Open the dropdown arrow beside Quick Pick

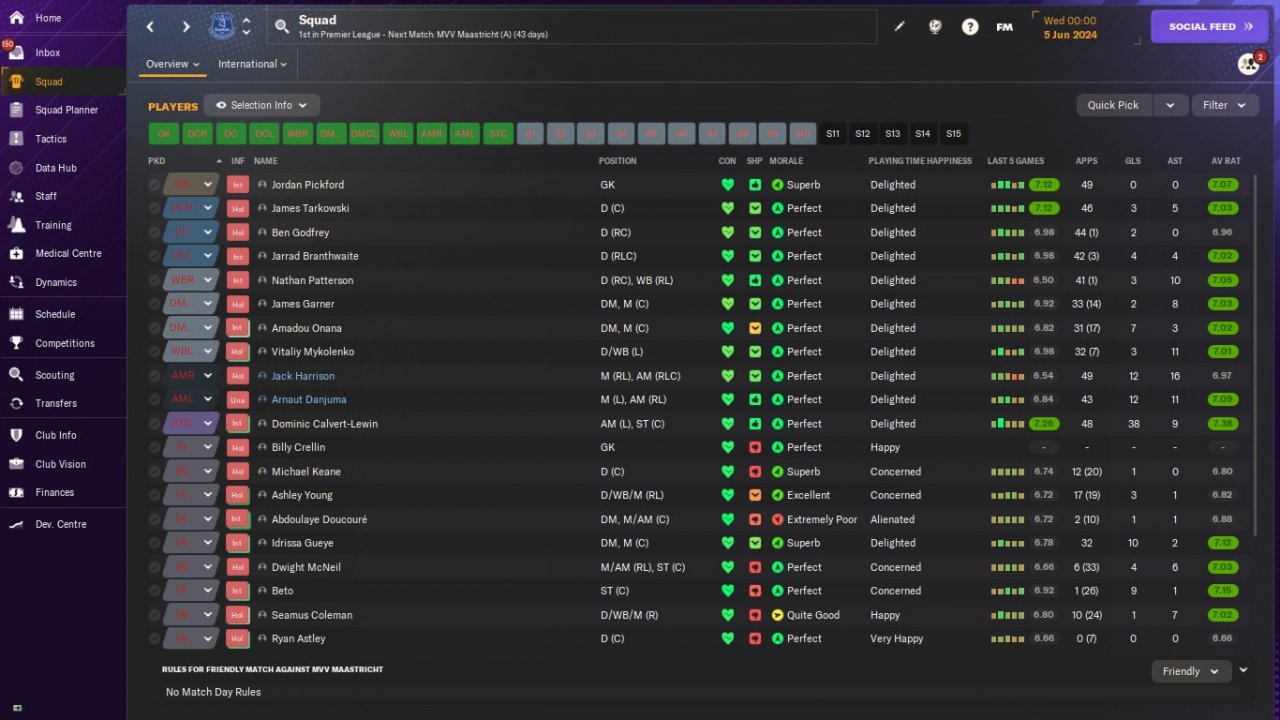(x=1171, y=105)
